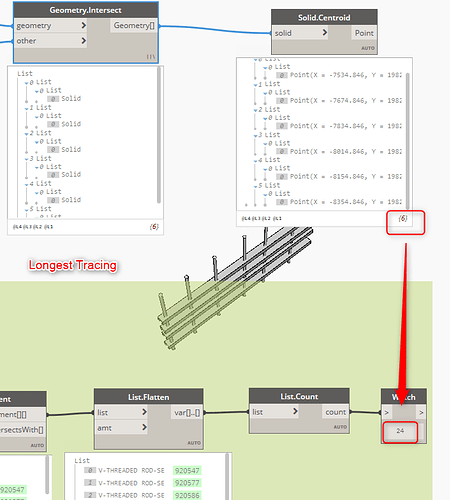The height and width of the screenshot is (500, 450).
Task: Click the Point output port
Action: pos(364,33)
